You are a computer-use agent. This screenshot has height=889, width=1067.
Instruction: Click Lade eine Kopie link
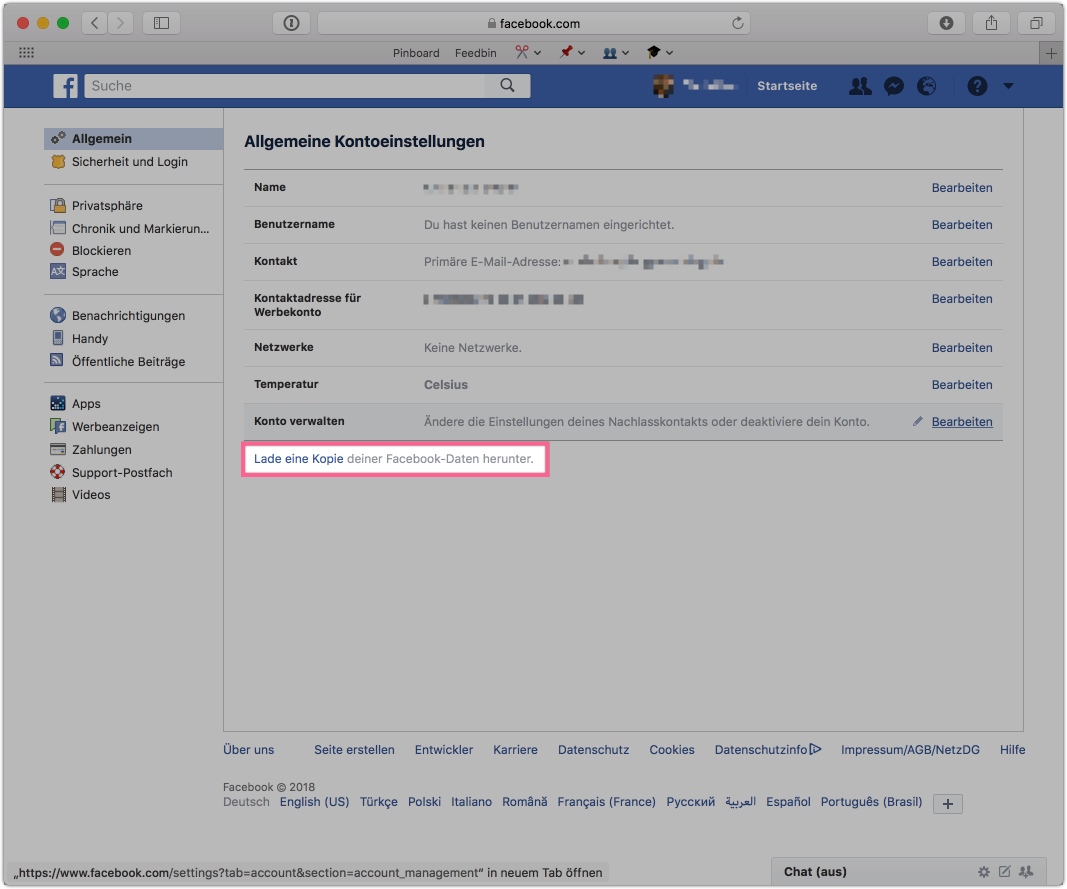point(299,459)
